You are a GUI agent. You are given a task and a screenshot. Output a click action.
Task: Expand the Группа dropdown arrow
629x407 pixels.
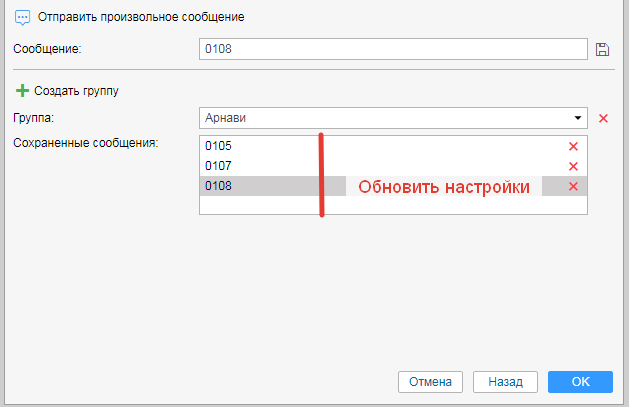pos(577,118)
